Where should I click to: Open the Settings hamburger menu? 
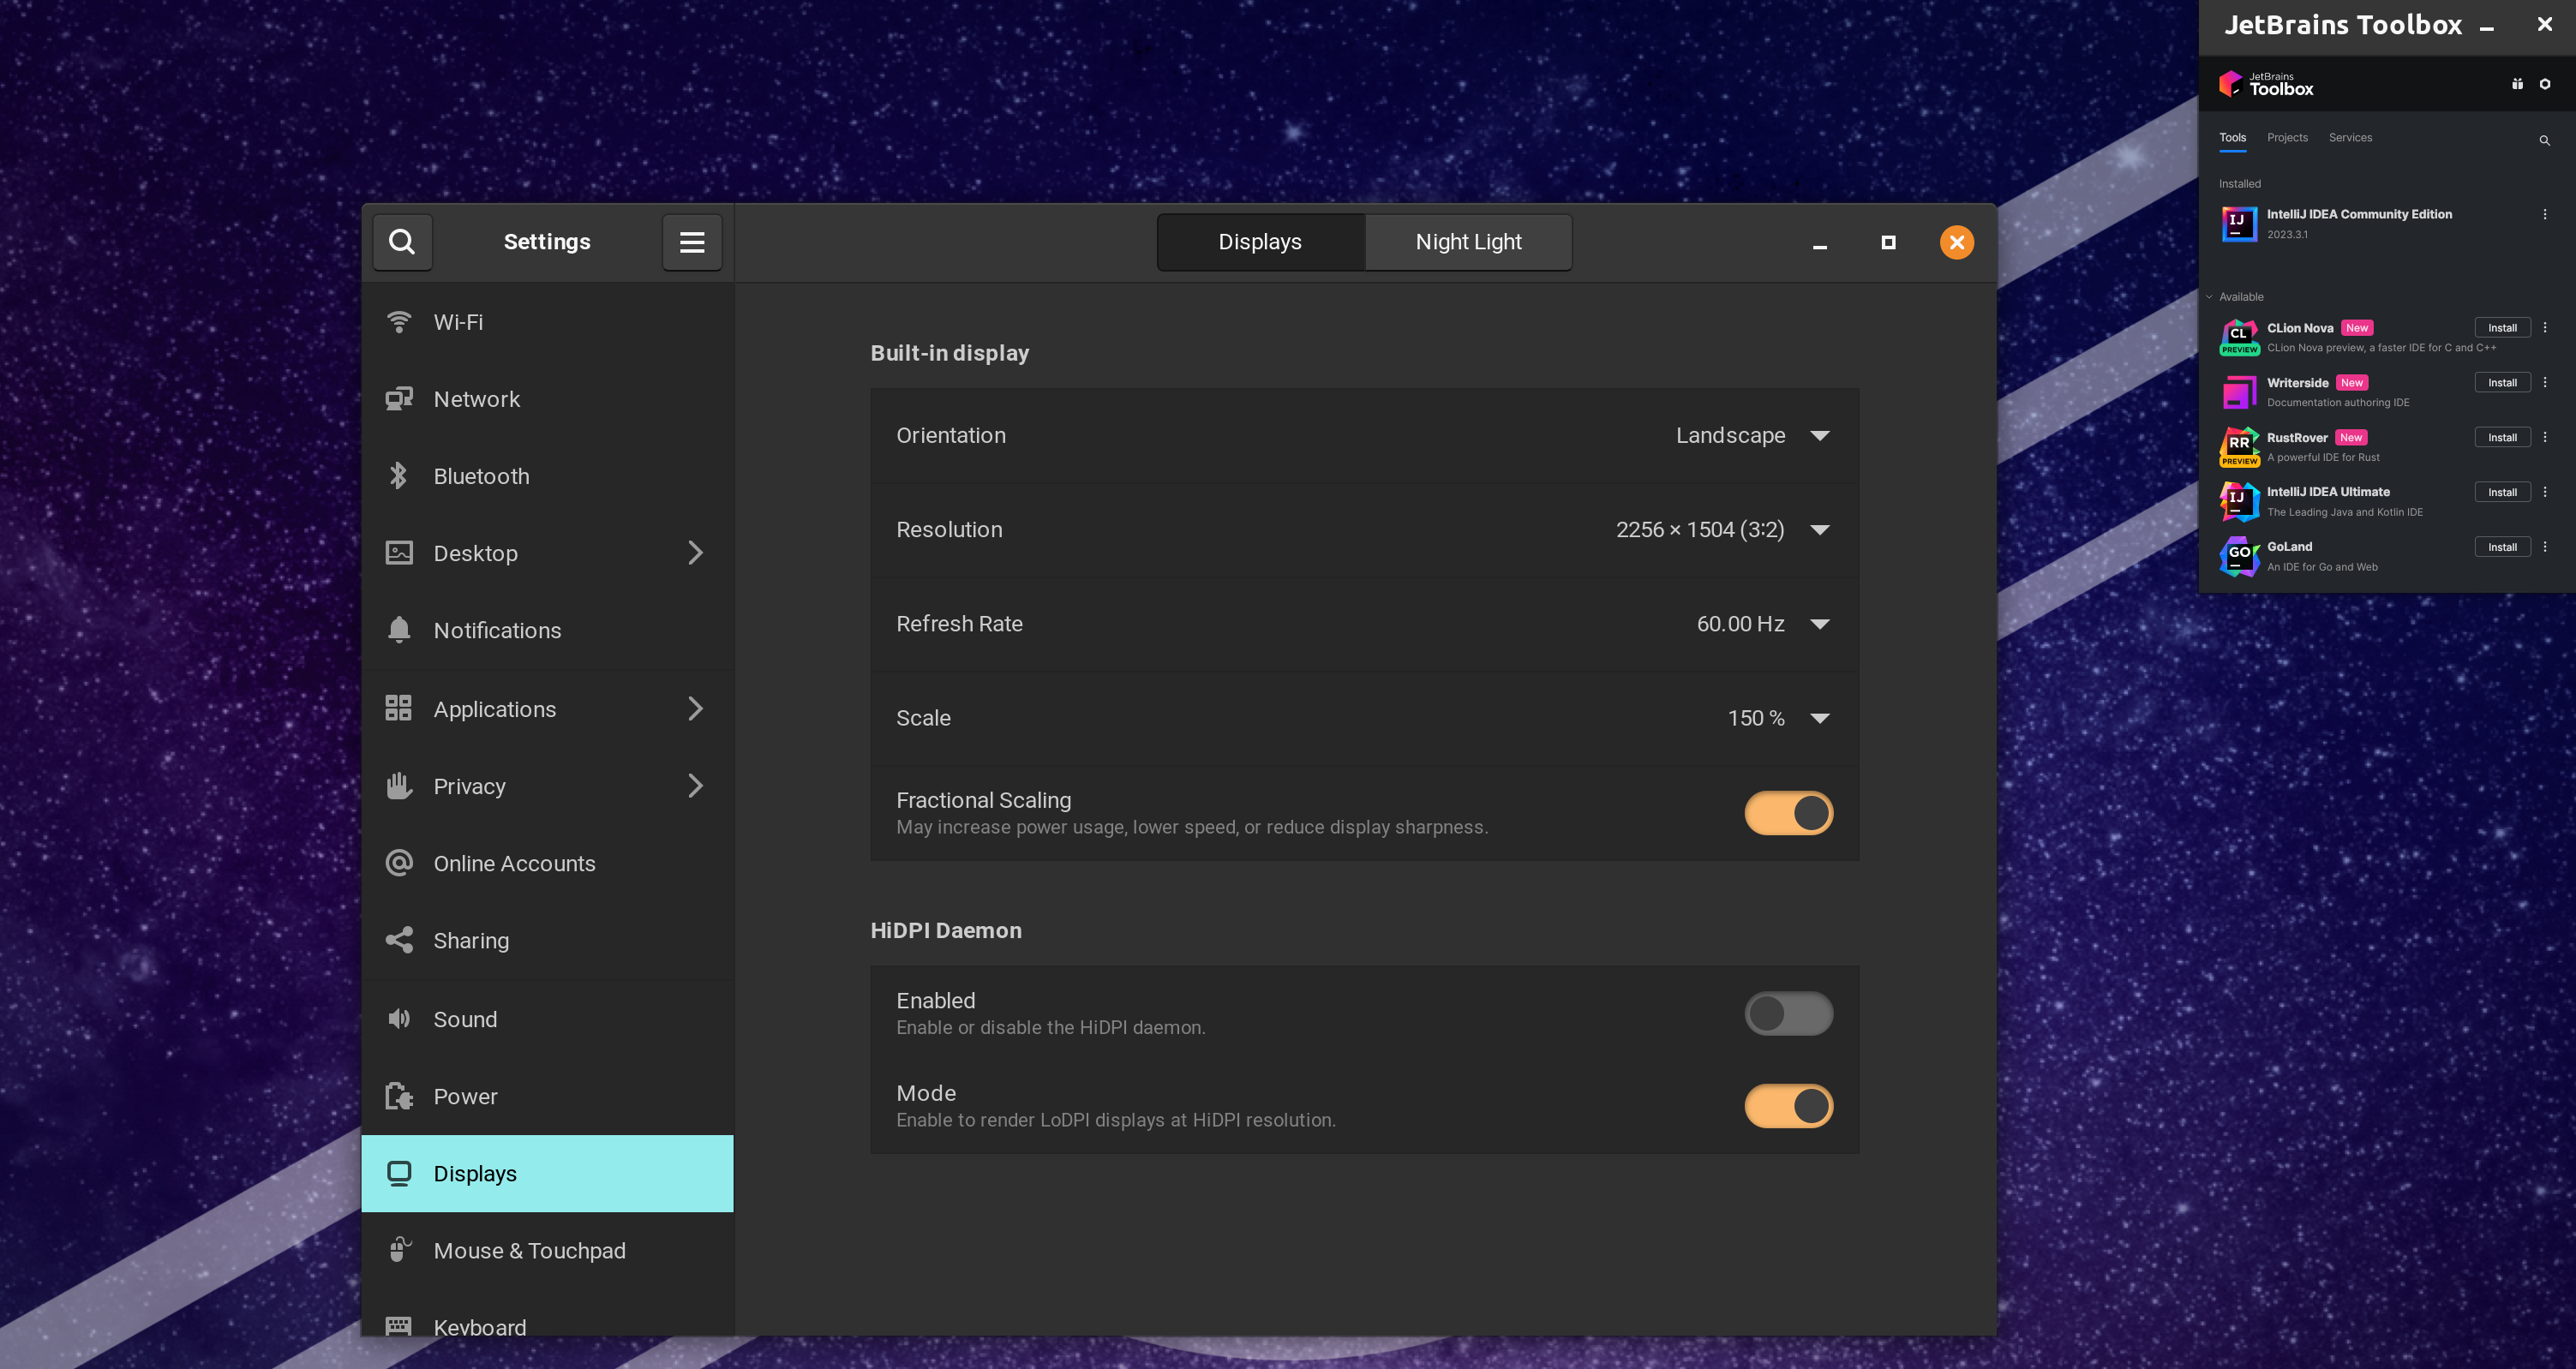[x=692, y=242]
